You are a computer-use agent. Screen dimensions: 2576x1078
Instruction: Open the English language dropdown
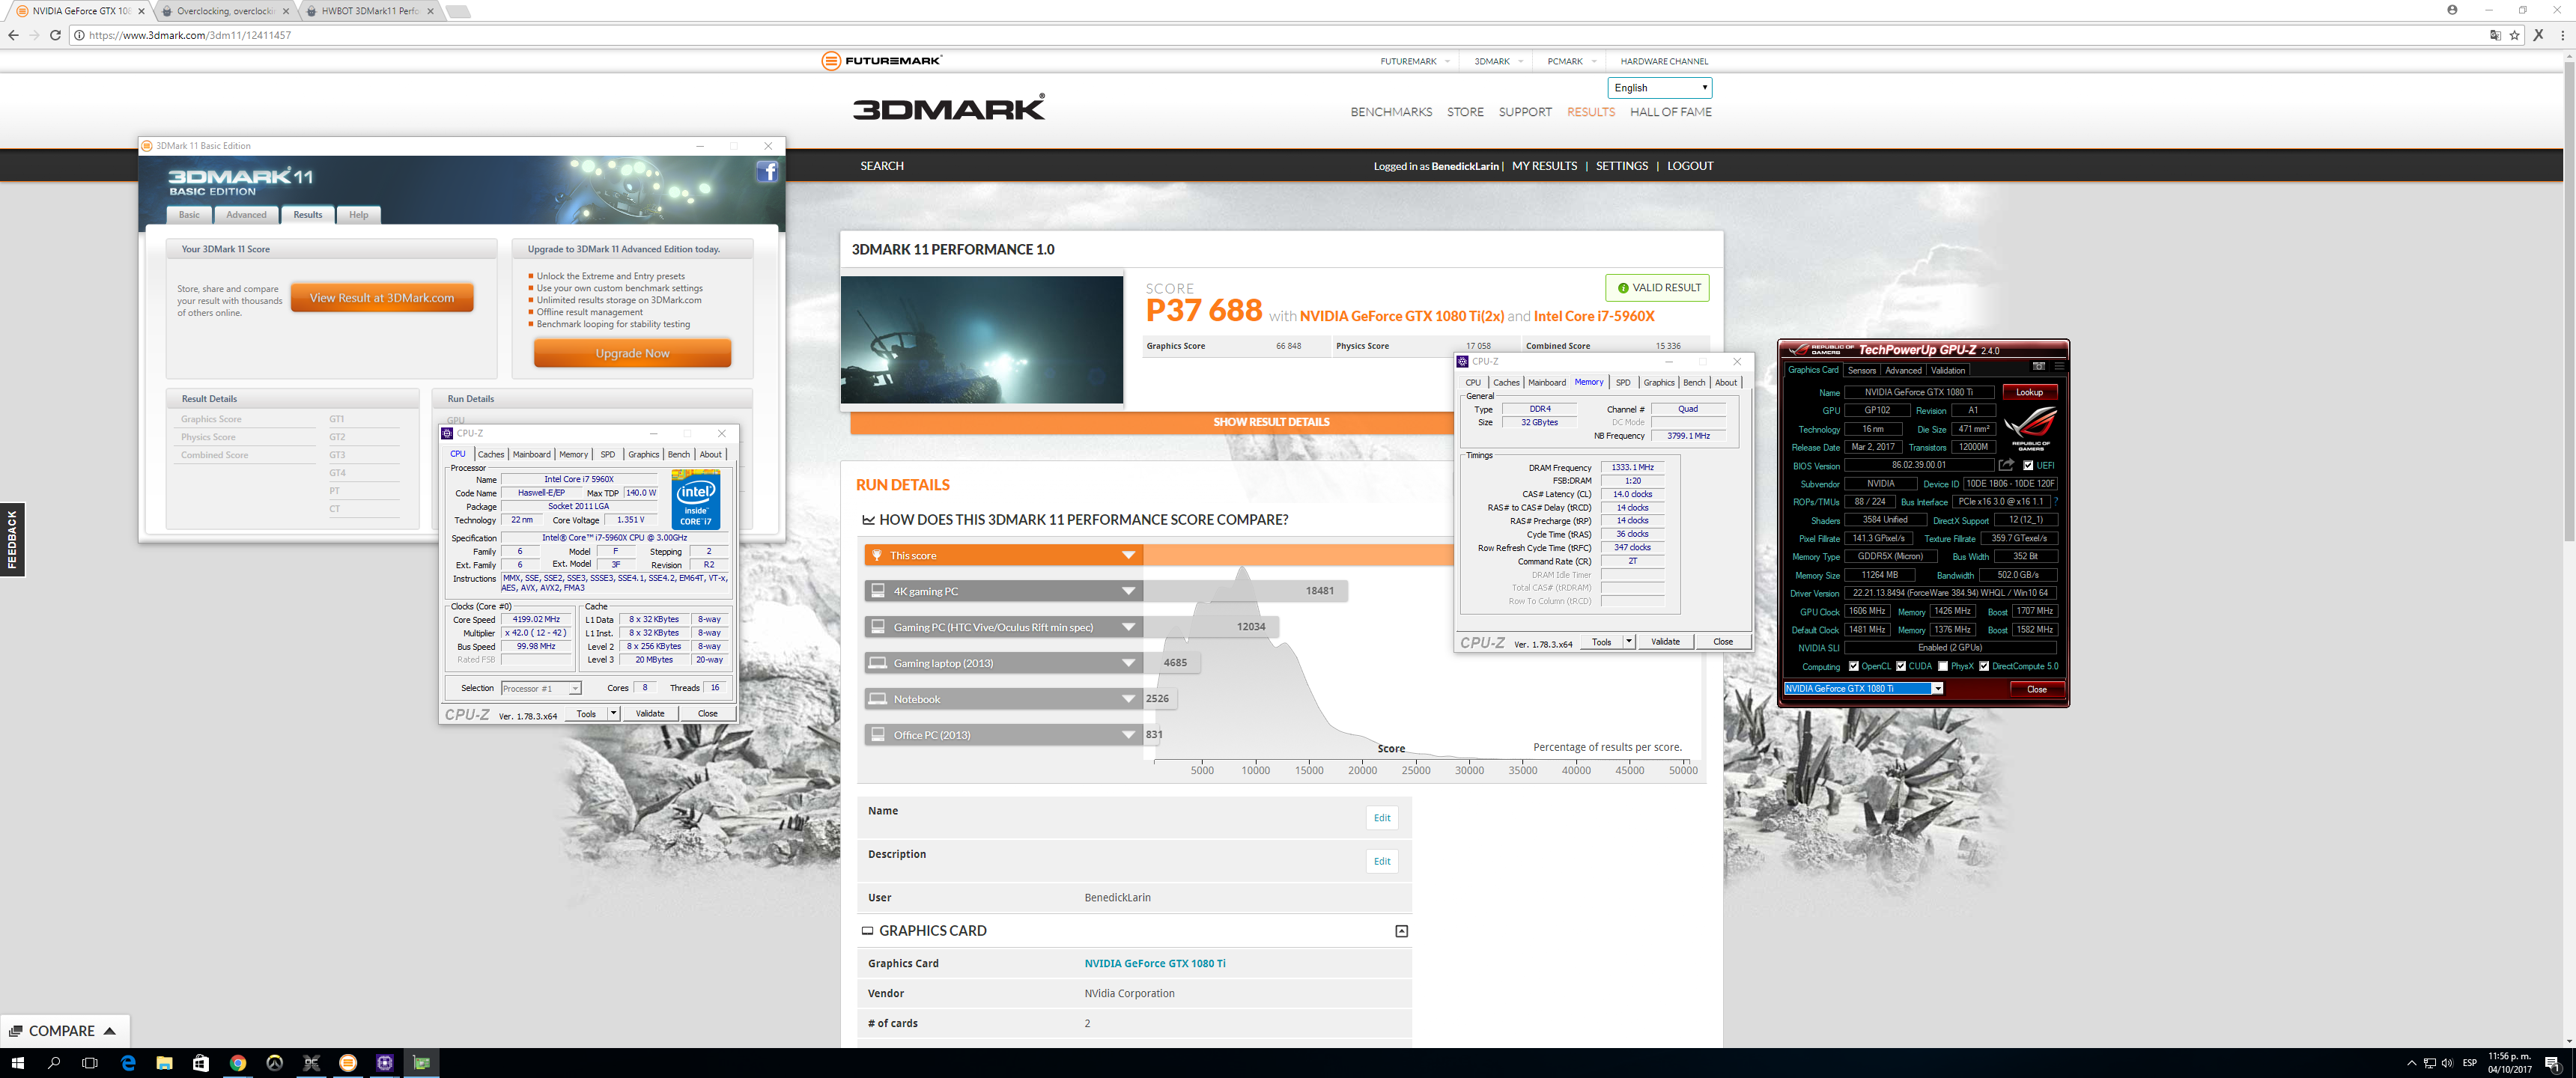click(x=1659, y=88)
